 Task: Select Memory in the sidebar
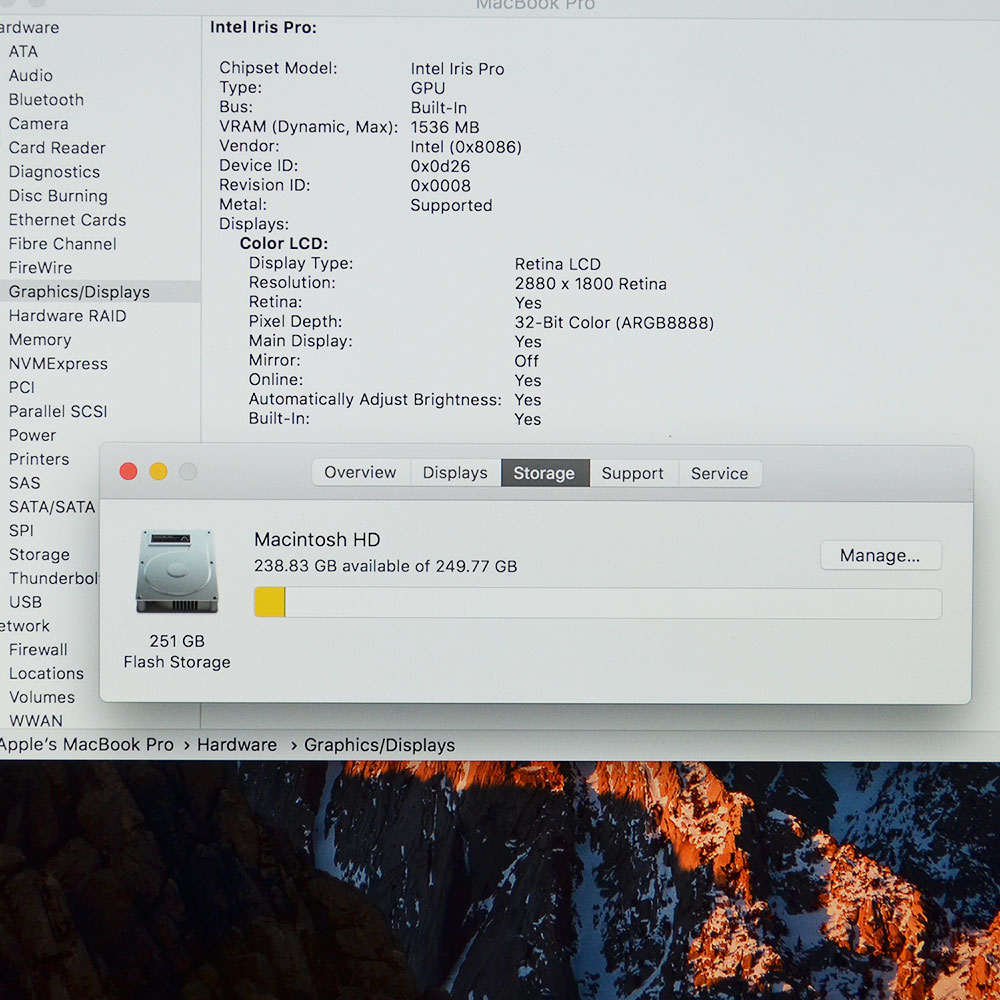40,340
